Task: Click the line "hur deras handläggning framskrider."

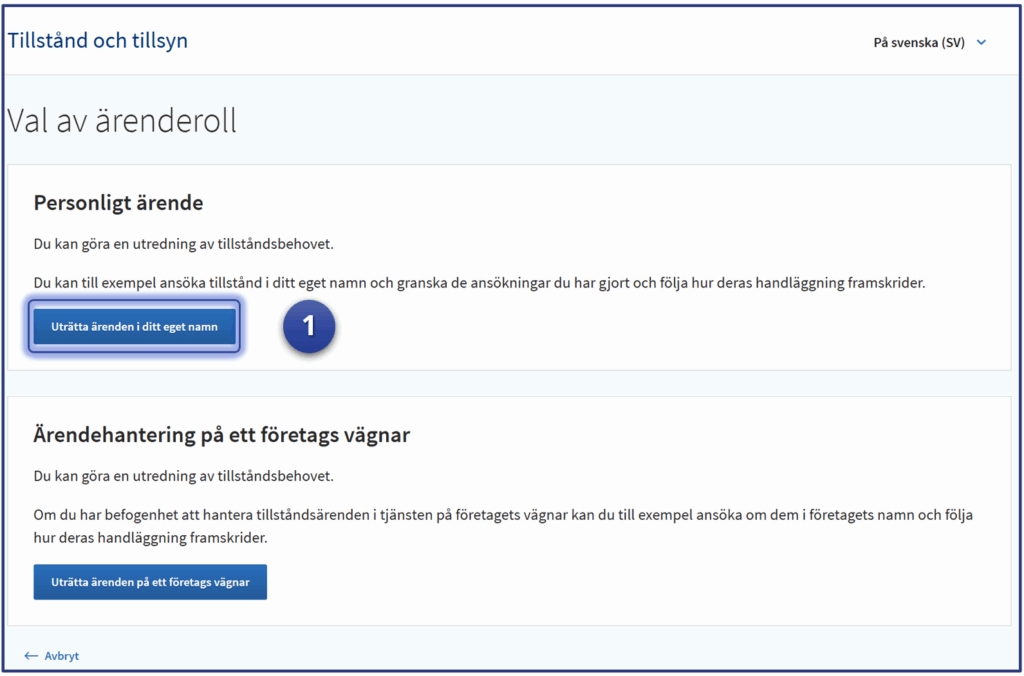Action: pos(150,538)
